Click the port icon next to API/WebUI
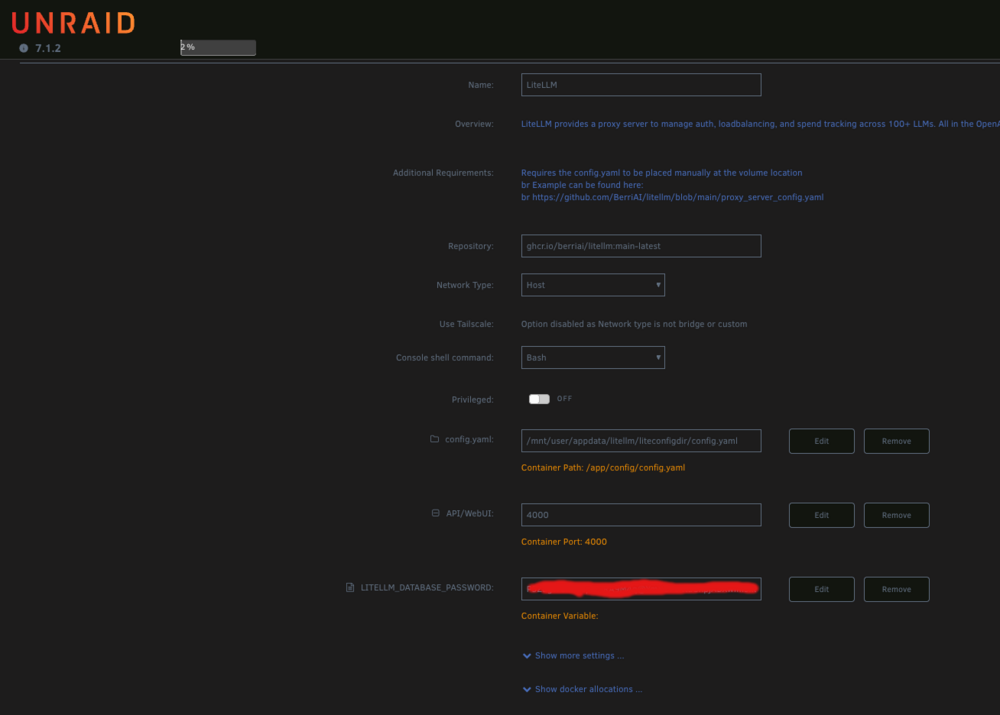Viewport: 1000px width, 715px height. coord(435,513)
